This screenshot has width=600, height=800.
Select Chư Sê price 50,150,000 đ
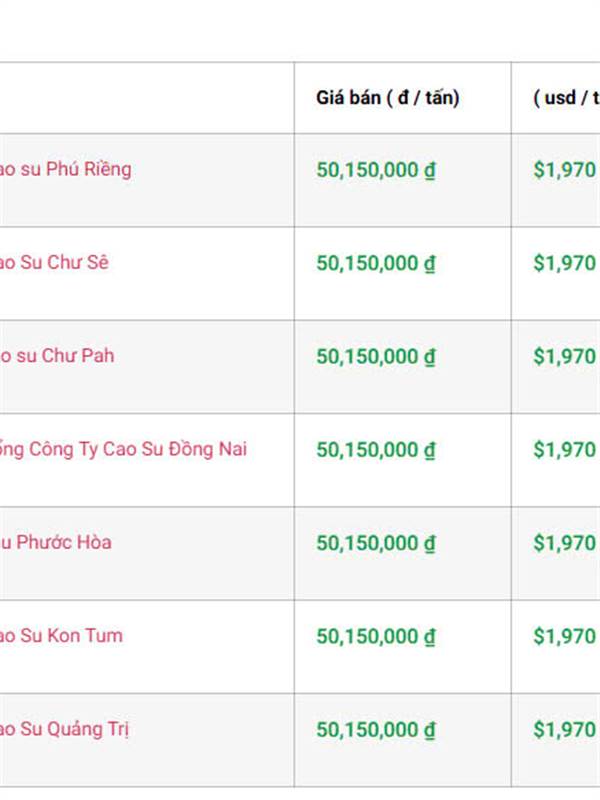point(376,263)
